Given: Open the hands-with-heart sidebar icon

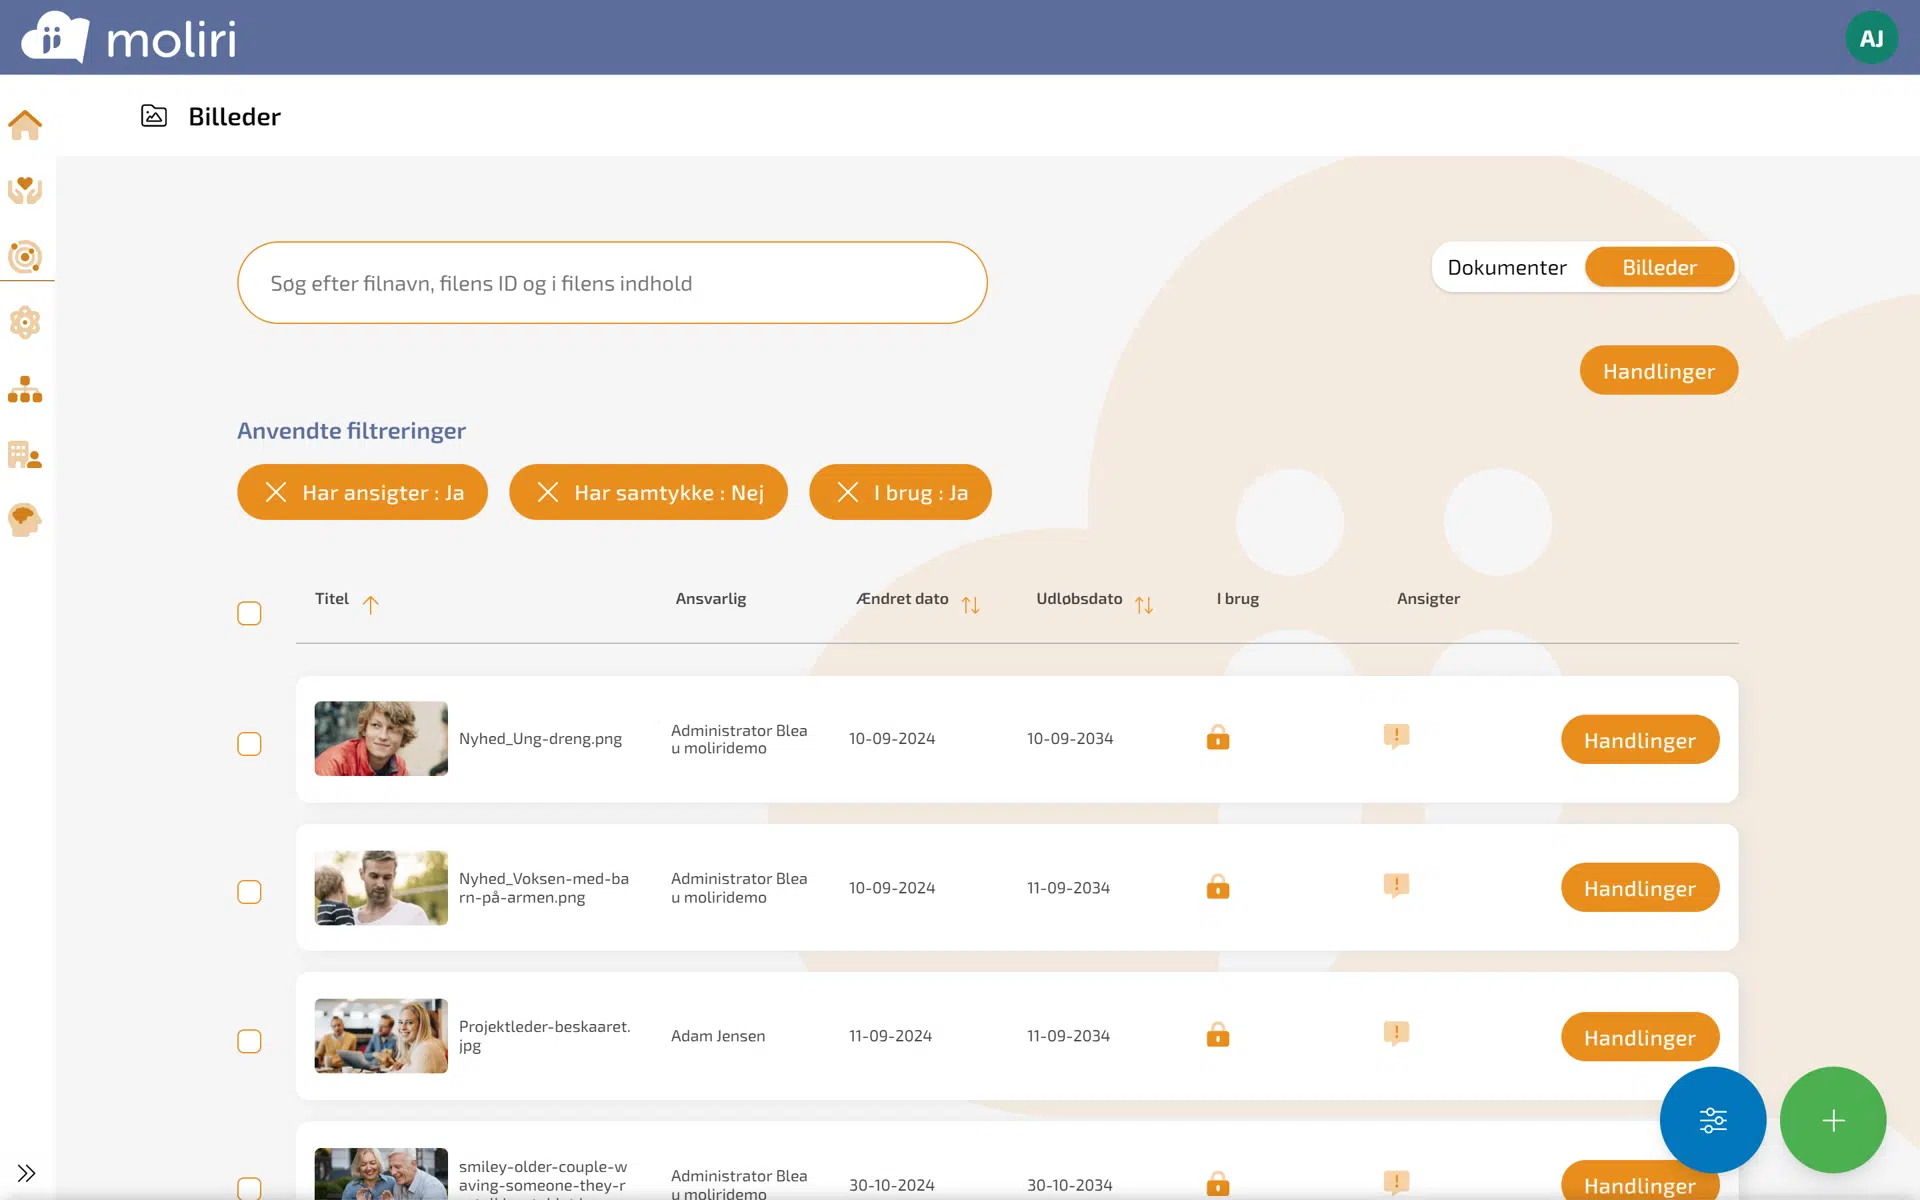Looking at the screenshot, I should (25, 190).
